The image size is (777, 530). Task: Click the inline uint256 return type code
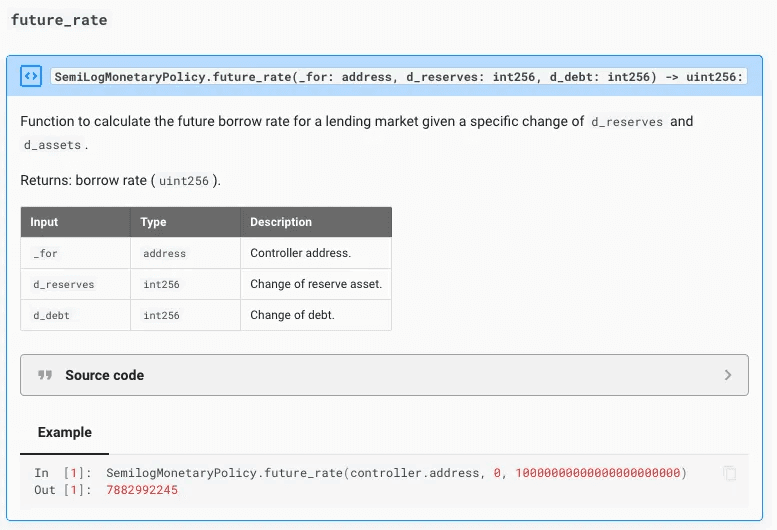[185, 181]
